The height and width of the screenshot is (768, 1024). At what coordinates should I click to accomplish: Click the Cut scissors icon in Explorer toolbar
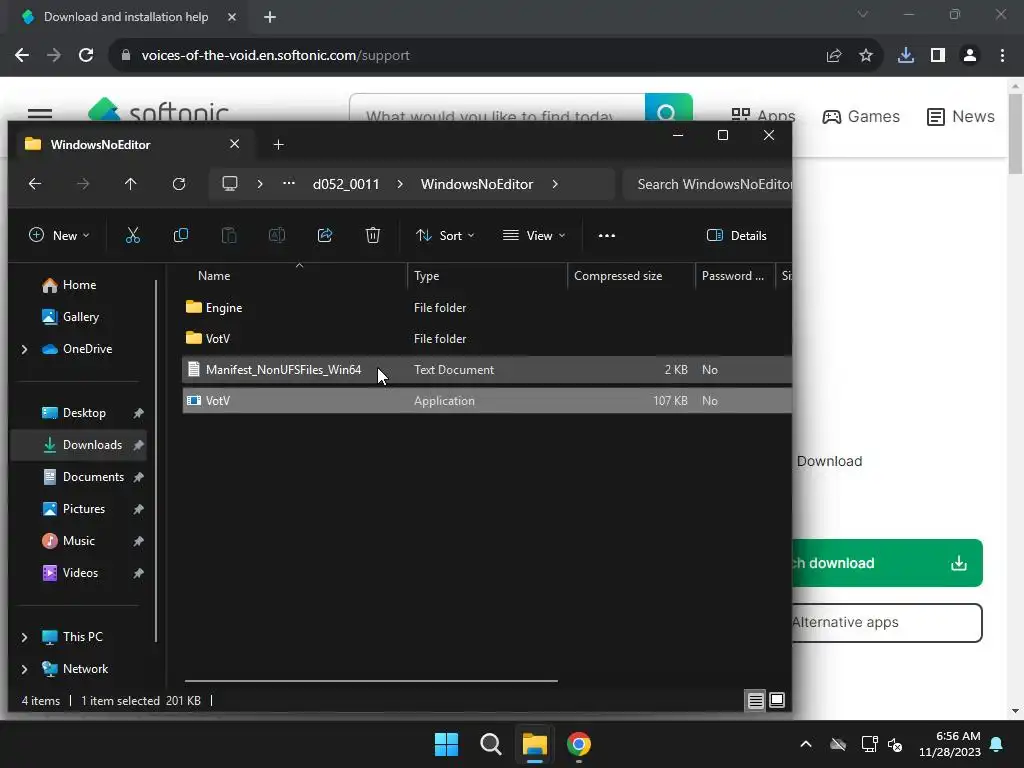tap(133, 236)
